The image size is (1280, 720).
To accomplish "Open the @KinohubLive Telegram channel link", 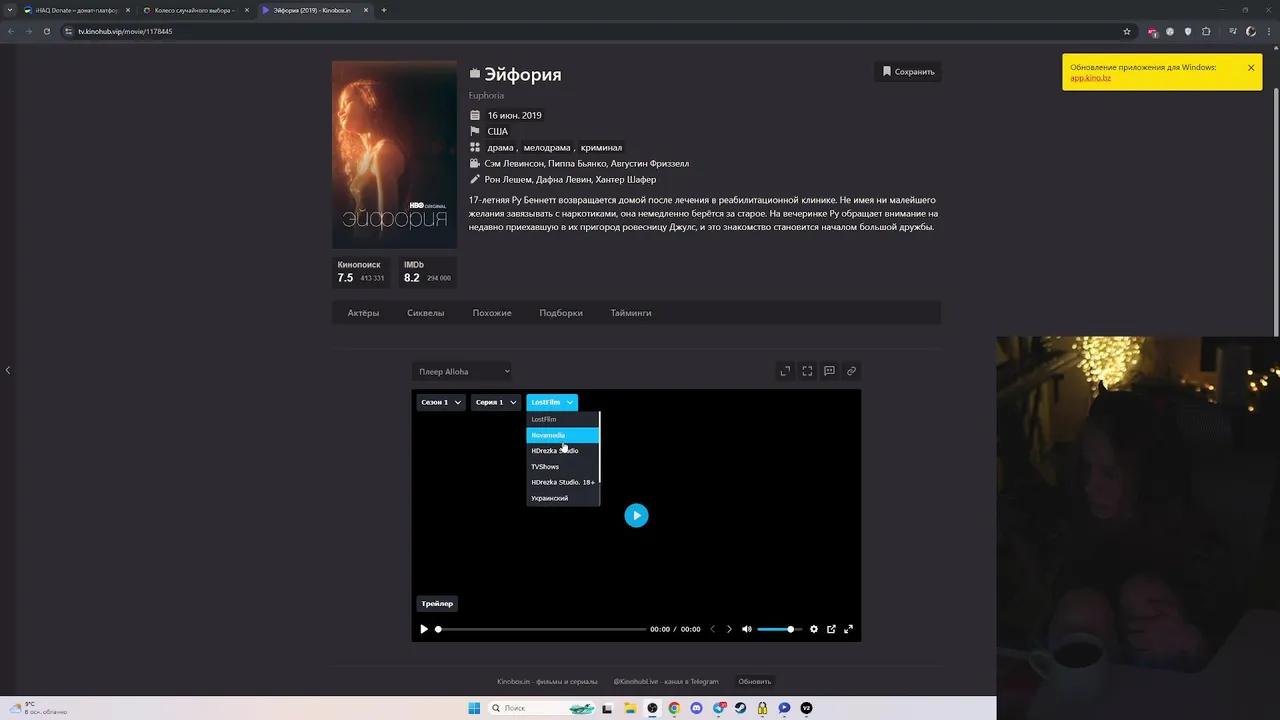I will 666,682.
